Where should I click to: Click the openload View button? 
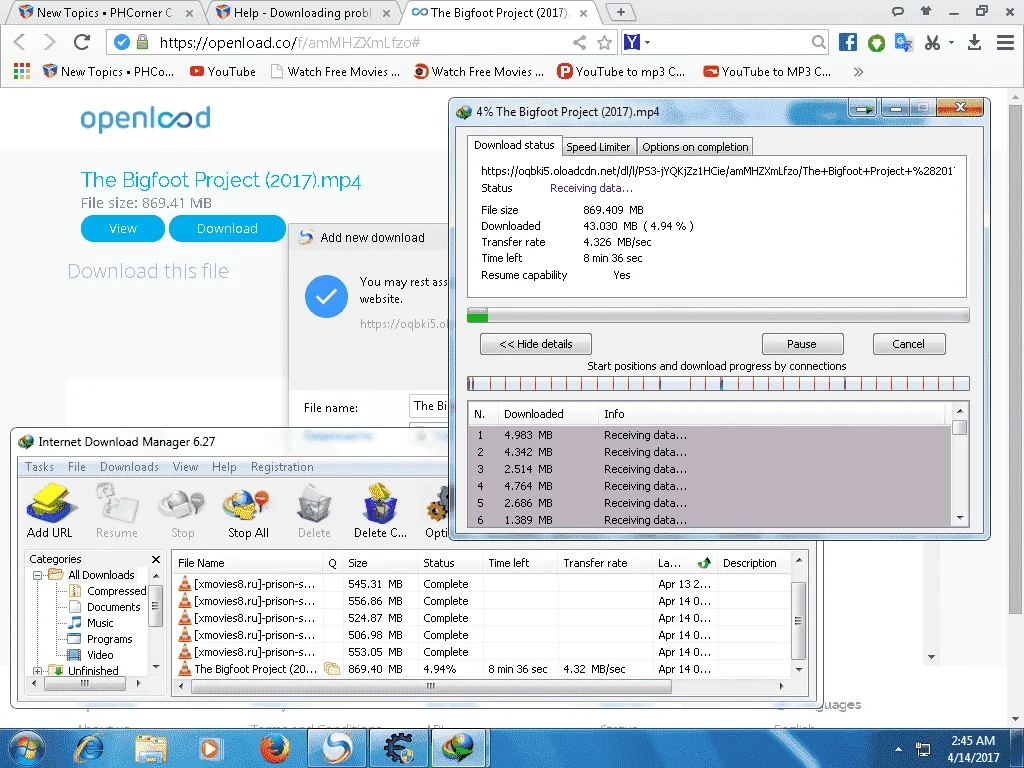tap(123, 229)
